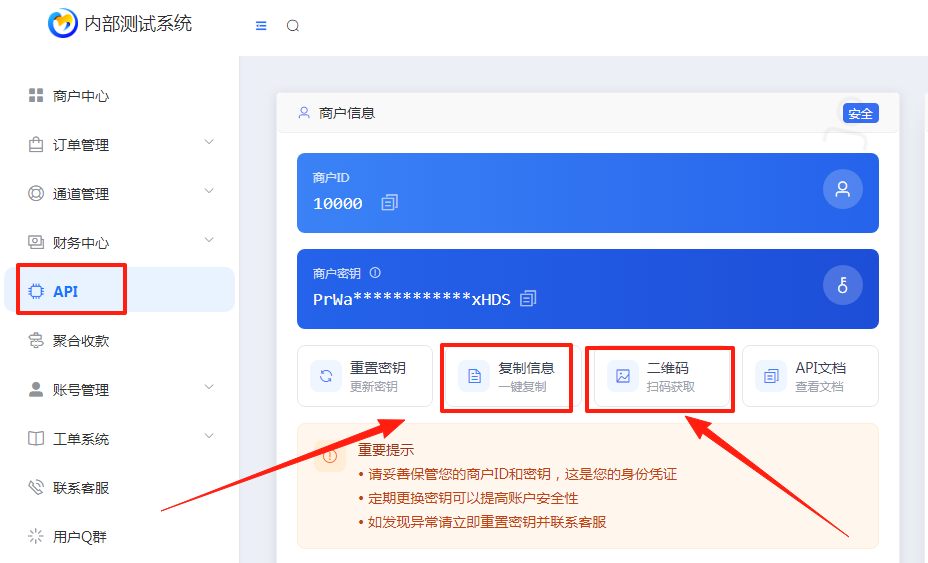Expand the 订单管理 submenu
928x563 pixels.
coord(209,142)
